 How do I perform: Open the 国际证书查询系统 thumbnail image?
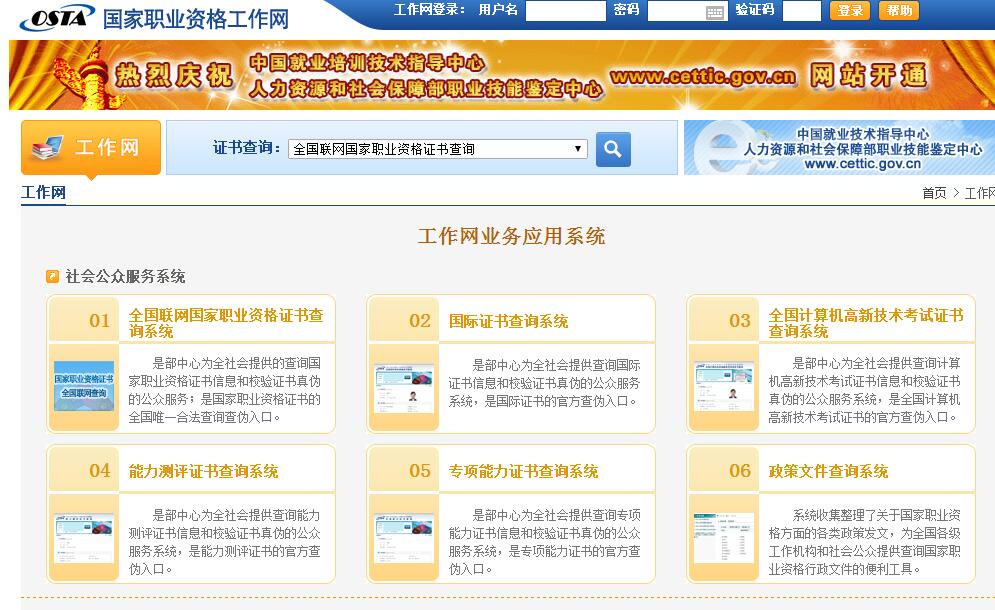(x=403, y=386)
